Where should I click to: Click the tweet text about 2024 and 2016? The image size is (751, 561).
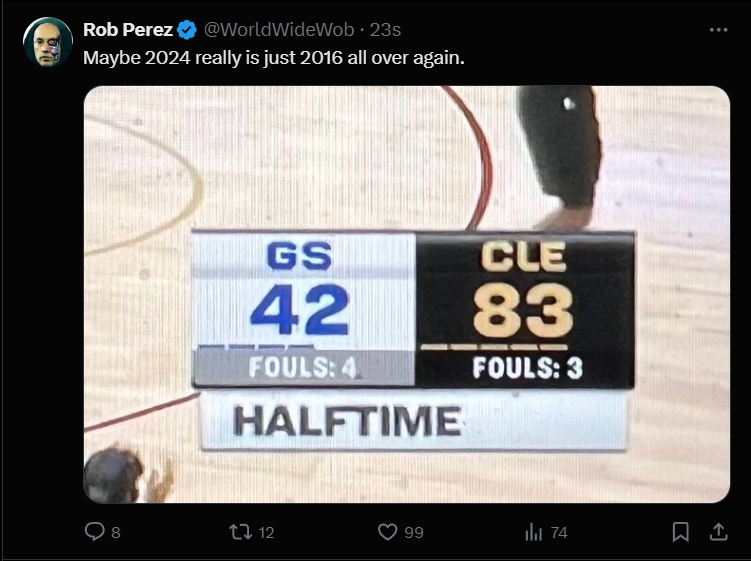[273, 58]
